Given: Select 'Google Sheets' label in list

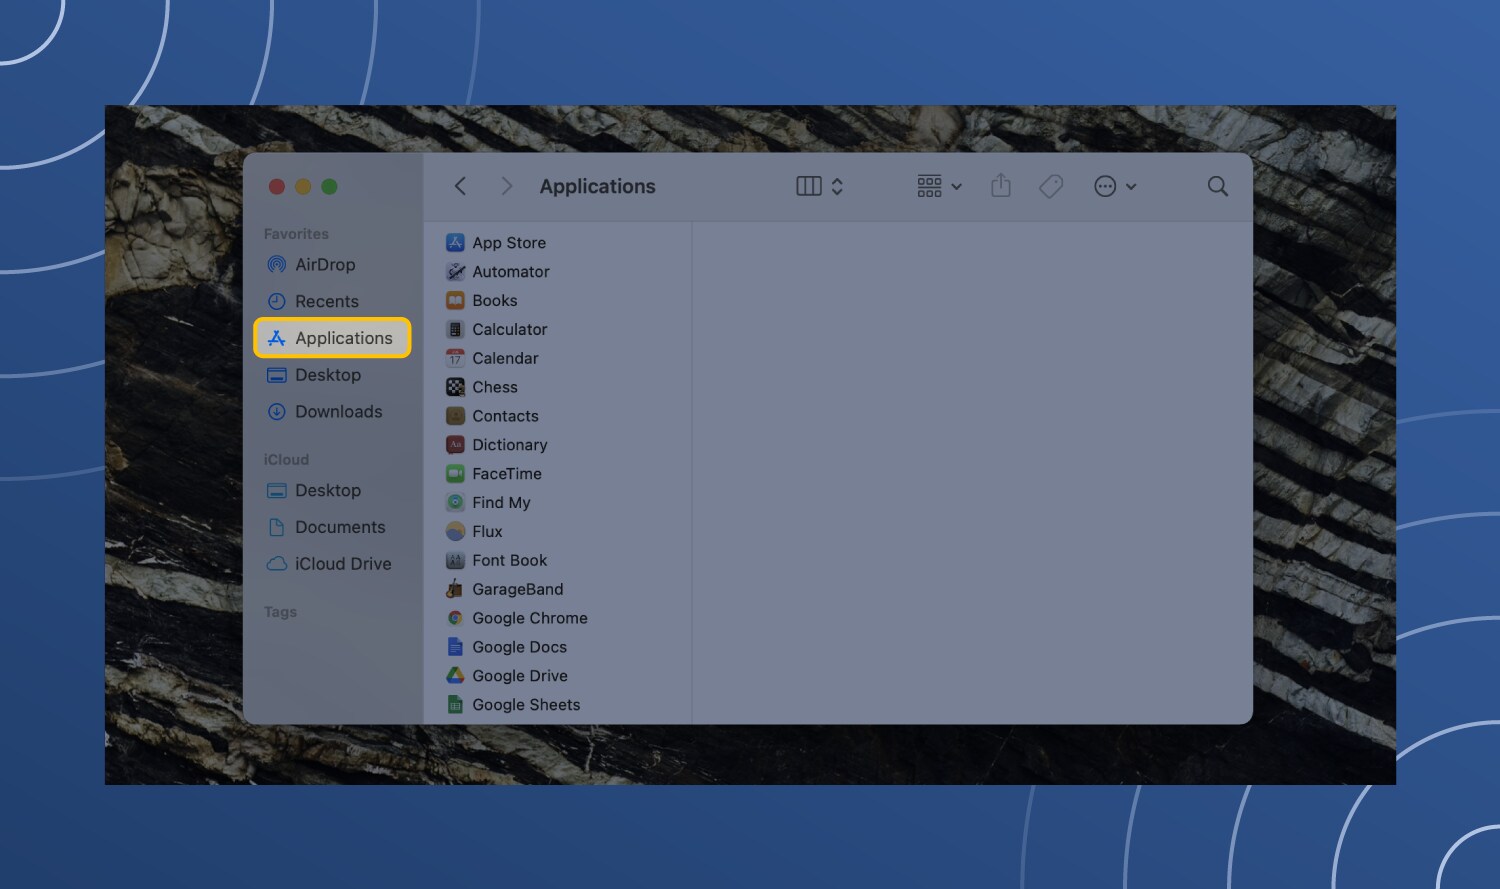Looking at the screenshot, I should pos(526,705).
